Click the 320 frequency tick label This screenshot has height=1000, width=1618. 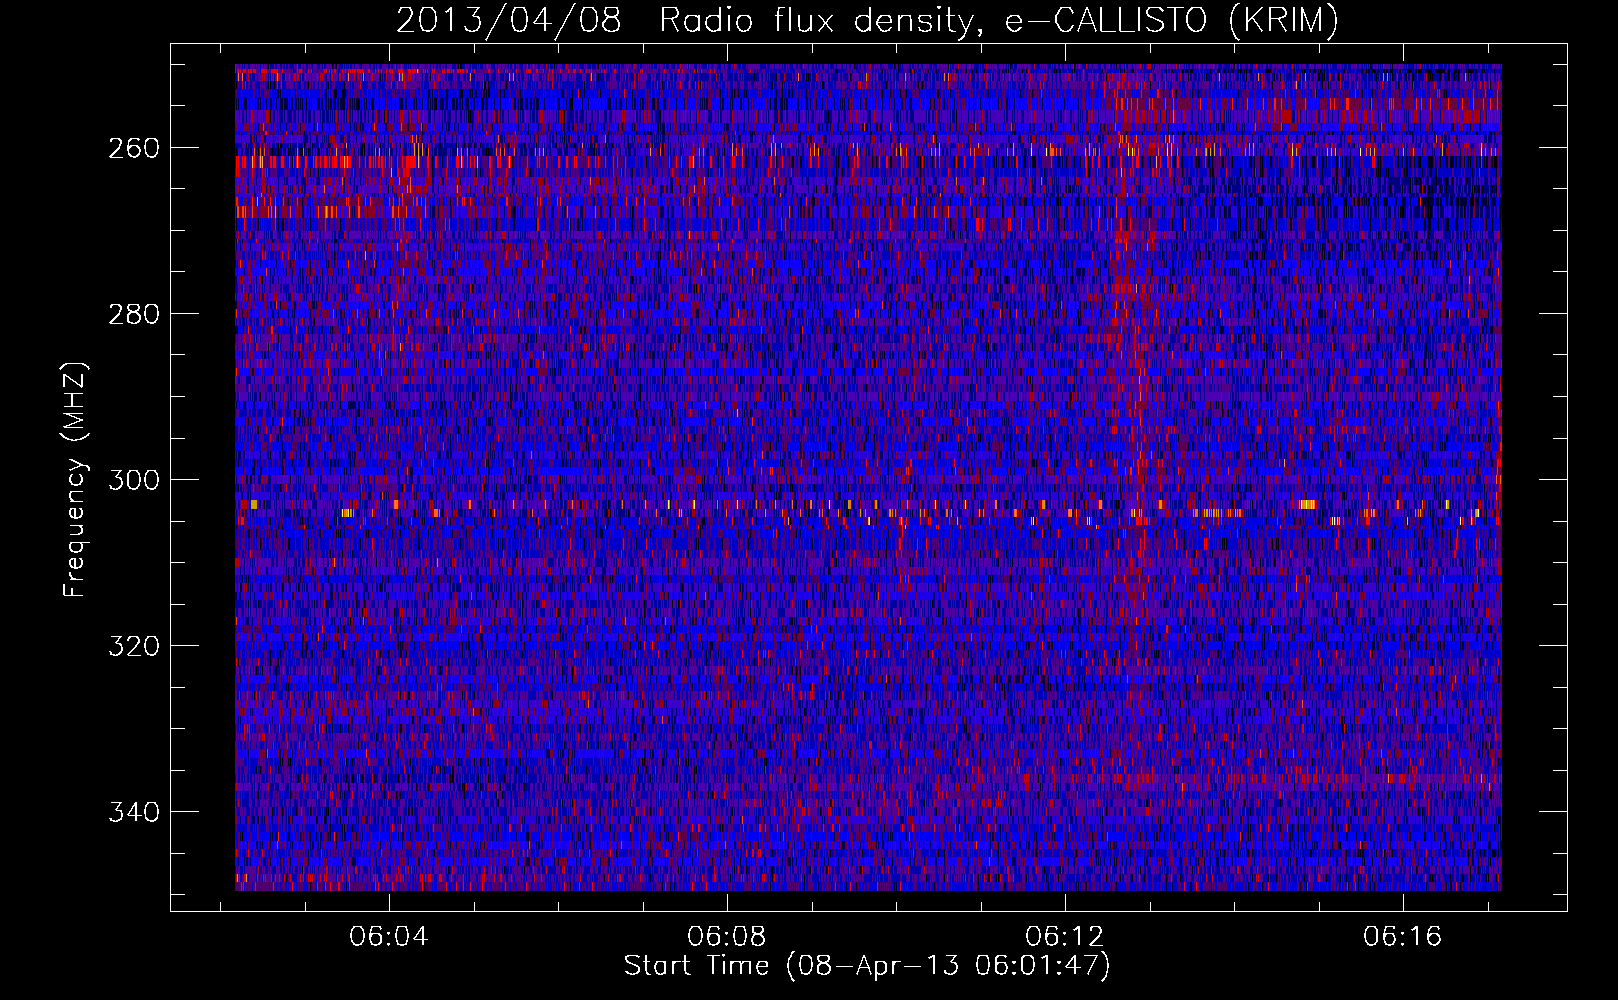[133, 646]
